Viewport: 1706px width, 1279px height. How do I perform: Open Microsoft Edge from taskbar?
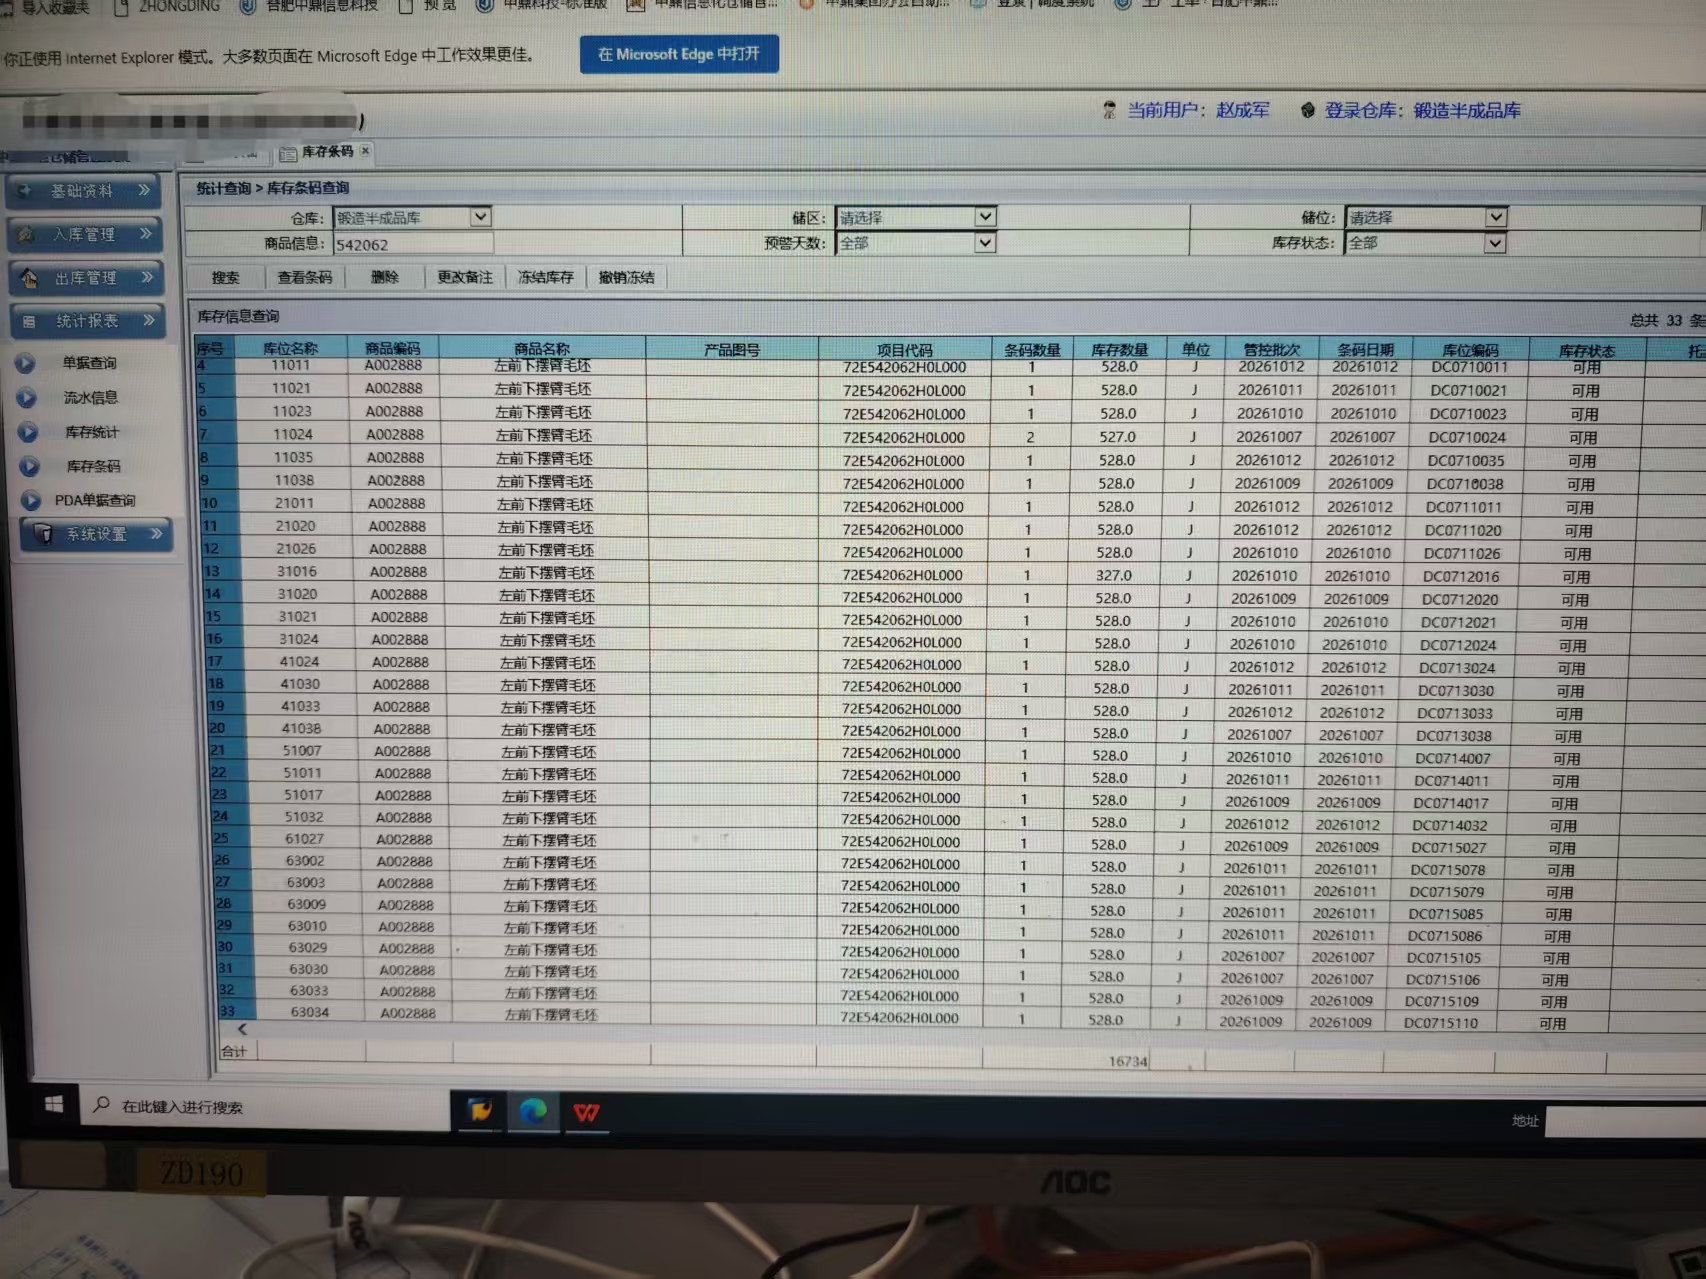(x=533, y=1111)
